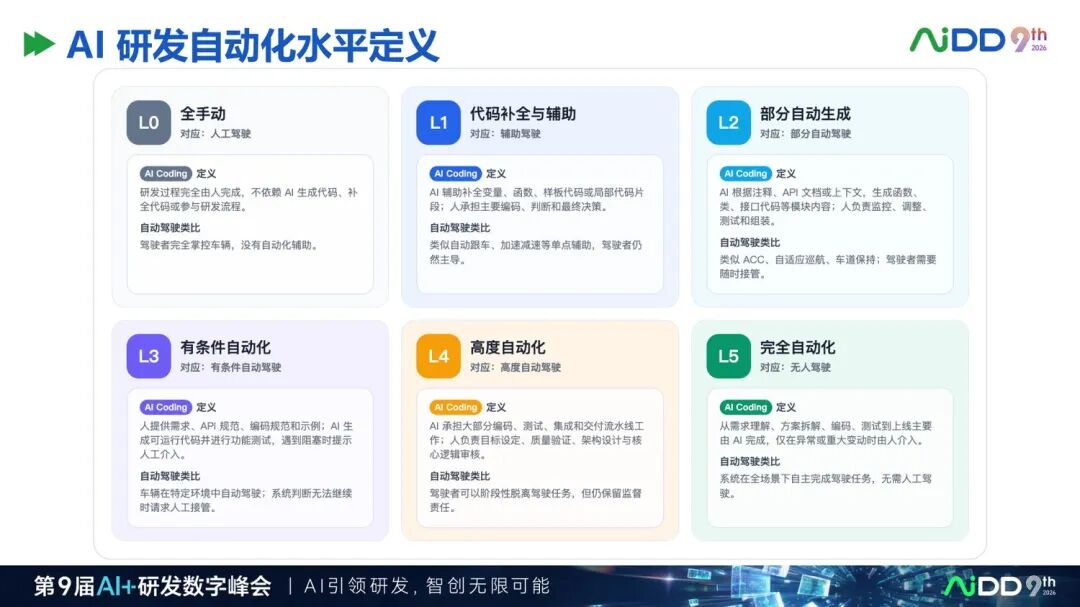Click the subtitle 对应：人工驾驶
The height and width of the screenshot is (607, 1080).
(x=216, y=134)
